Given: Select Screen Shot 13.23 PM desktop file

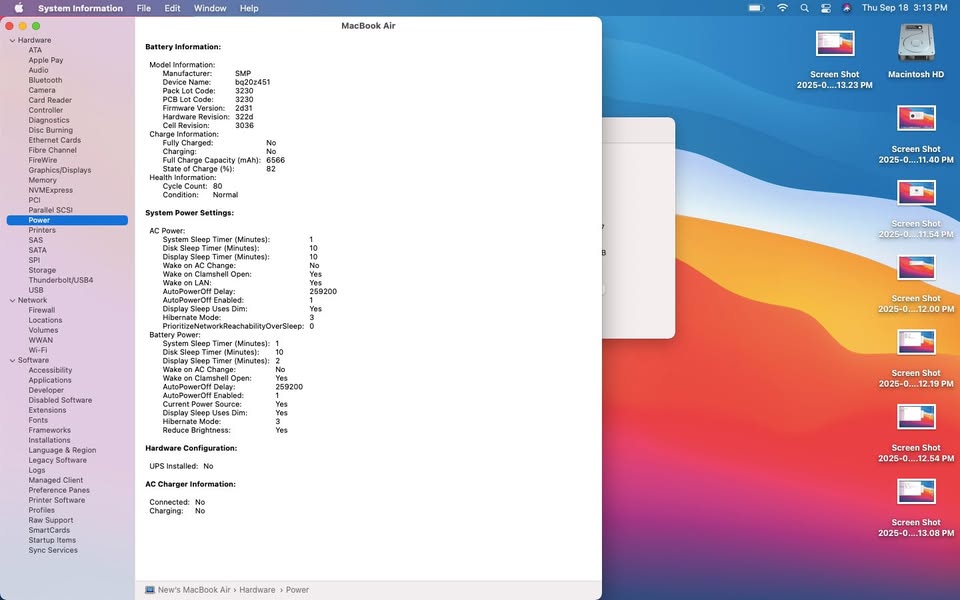Looking at the screenshot, I should [x=835, y=44].
